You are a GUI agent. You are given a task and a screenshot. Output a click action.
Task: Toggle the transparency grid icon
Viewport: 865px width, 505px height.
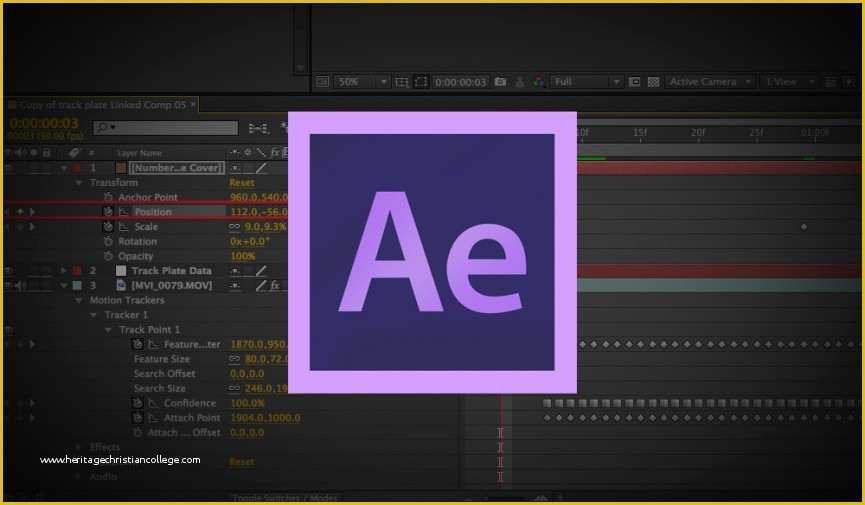(x=653, y=82)
